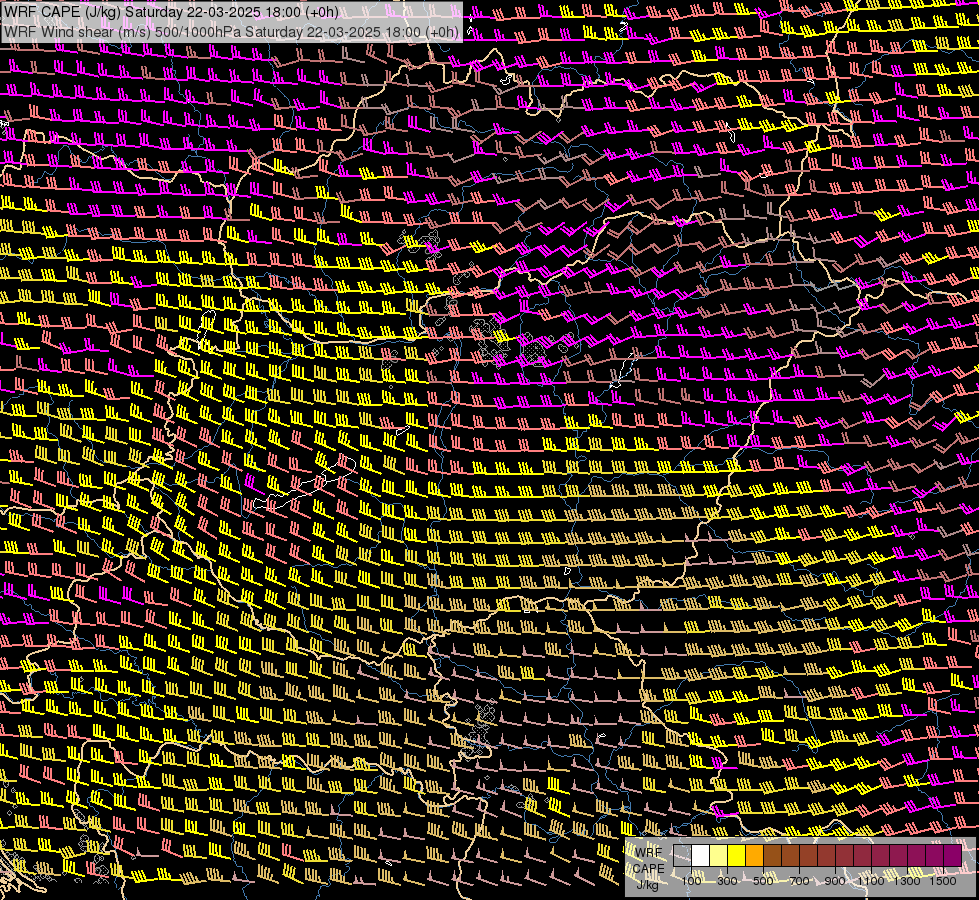Click the purple 1500+ J/kg legend swatch
Viewport: 979px width, 900px height.
(953, 855)
